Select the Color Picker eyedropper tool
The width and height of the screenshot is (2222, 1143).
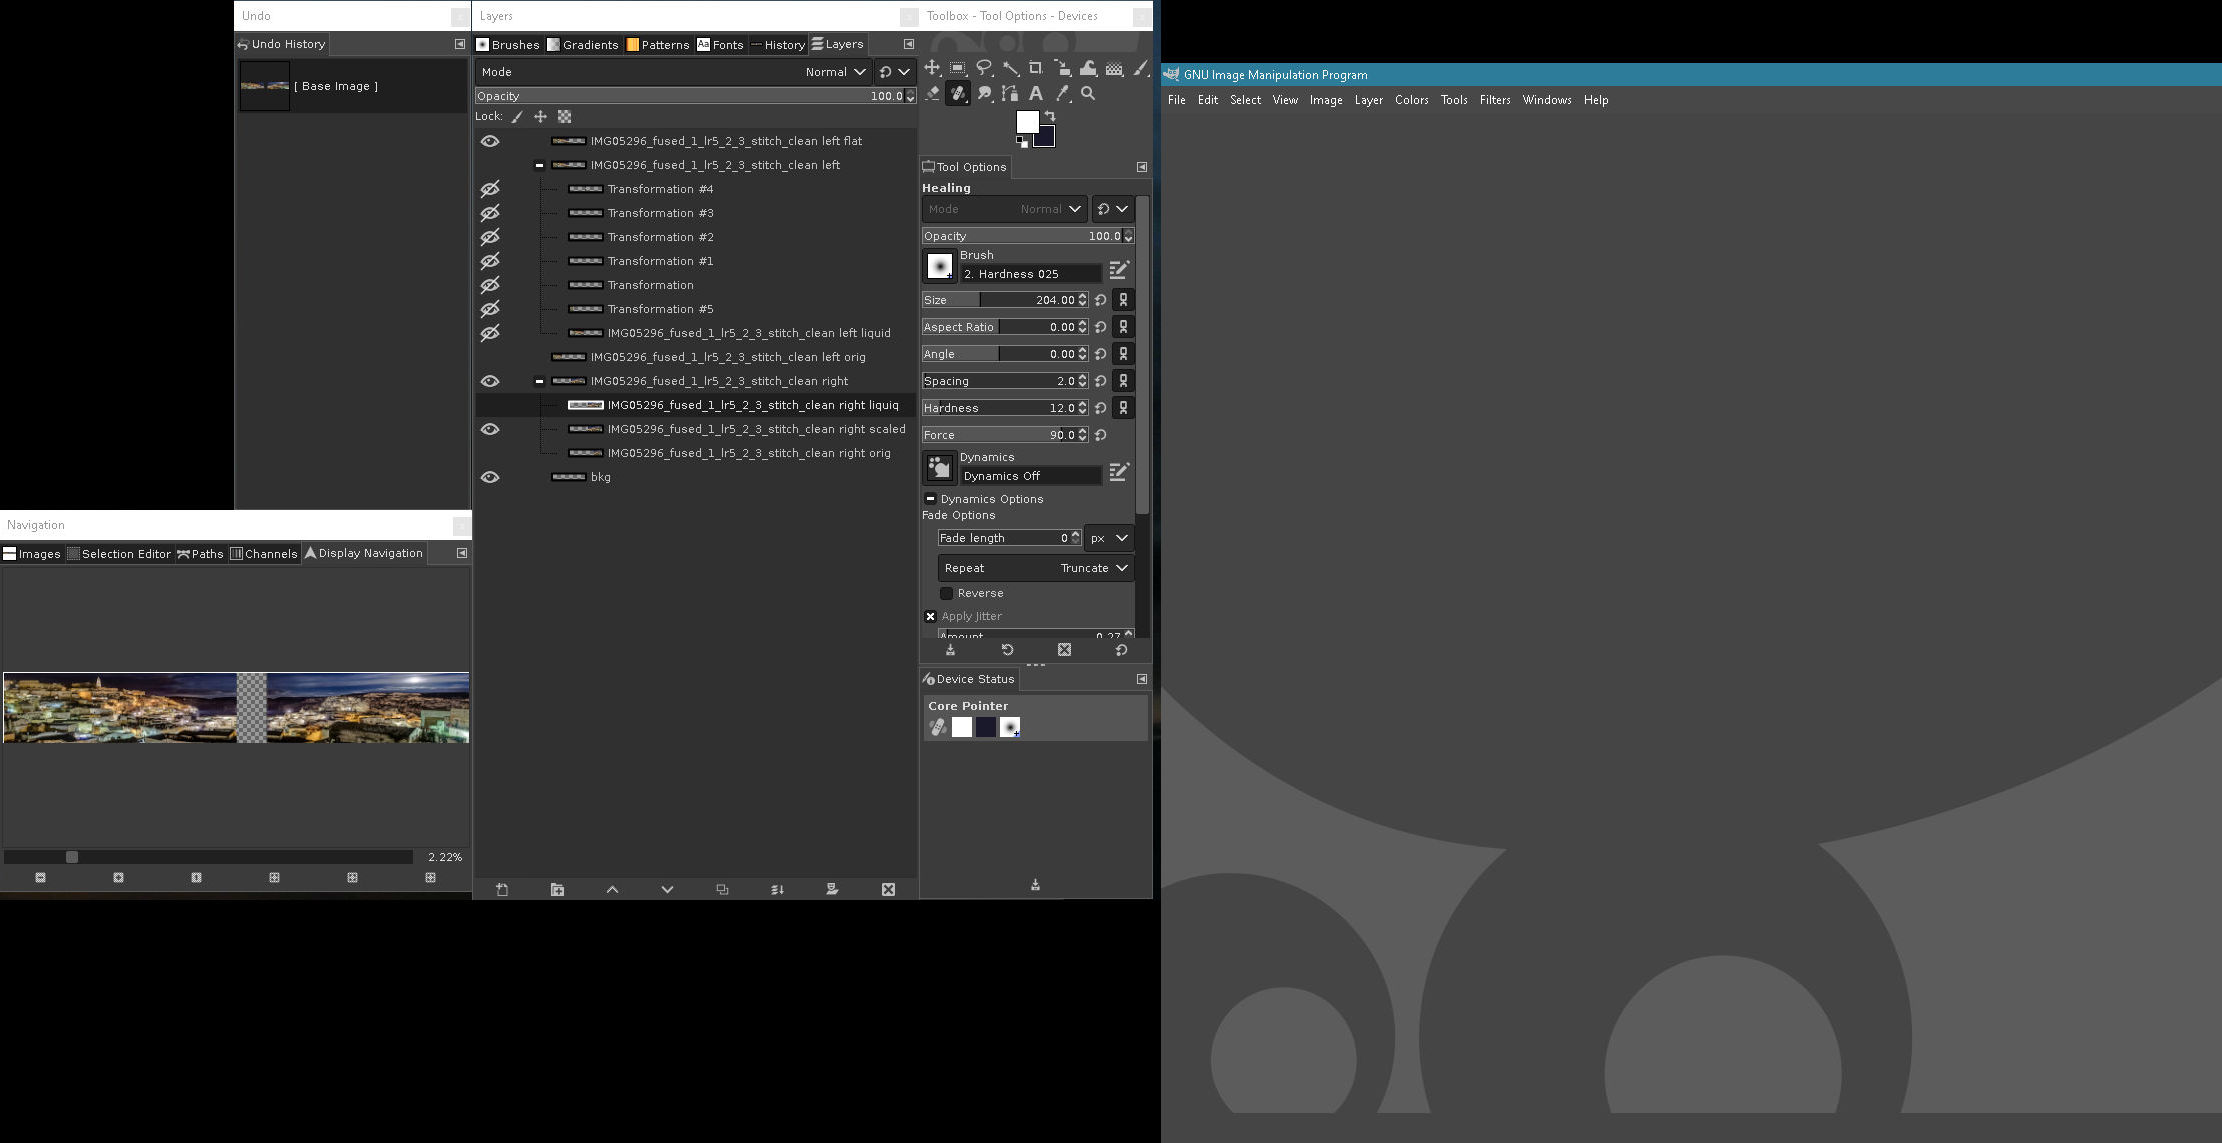click(x=1062, y=94)
